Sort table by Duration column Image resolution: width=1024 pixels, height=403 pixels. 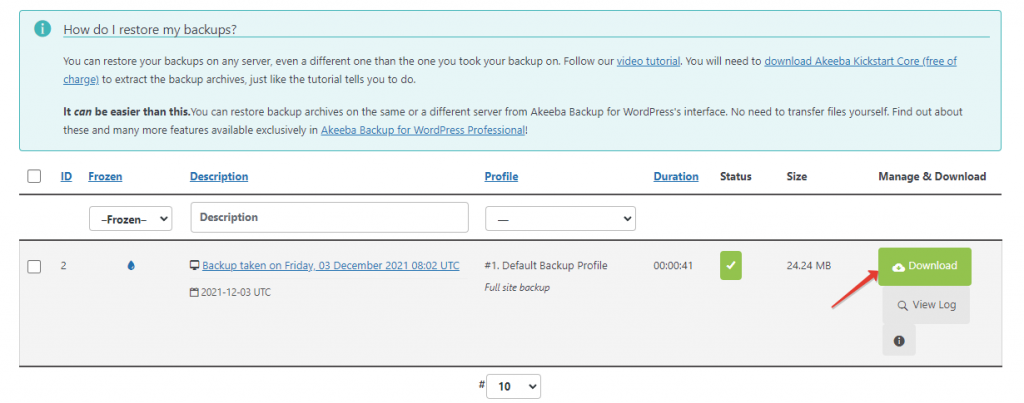click(676, 176)
